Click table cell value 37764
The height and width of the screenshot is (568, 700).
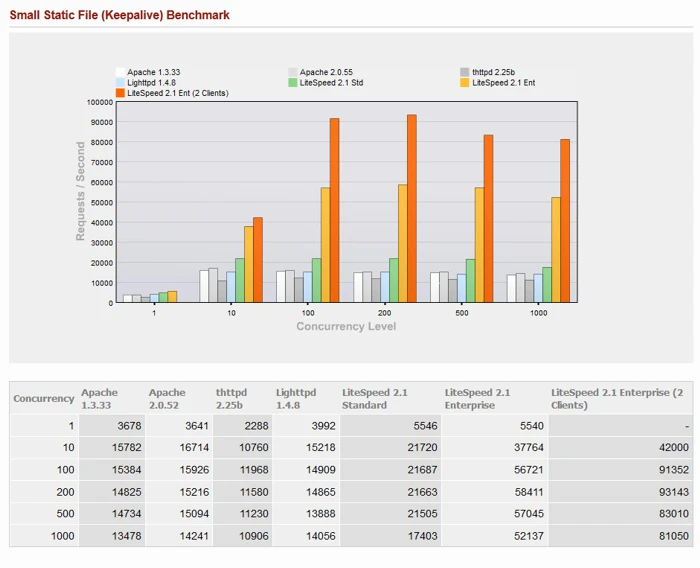[x=529, y=447]
